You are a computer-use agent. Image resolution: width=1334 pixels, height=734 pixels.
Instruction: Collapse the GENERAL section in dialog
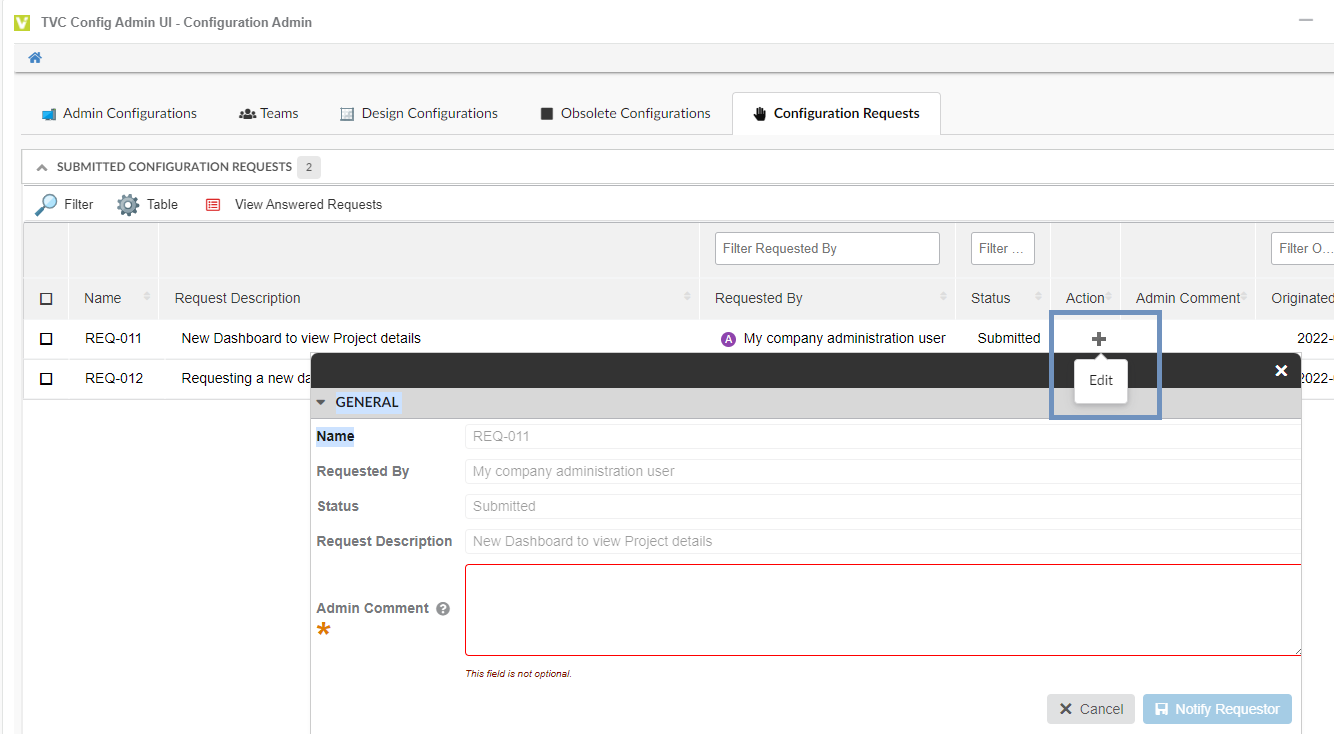tap(321, 403)
